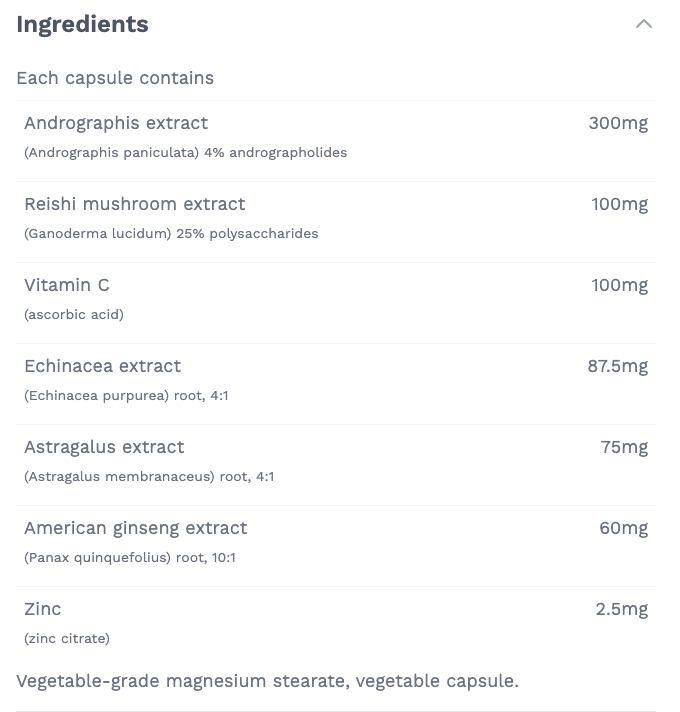Click the '4% andrographolides' description line
Screen dimensions: 680x712
click(185, 153)
